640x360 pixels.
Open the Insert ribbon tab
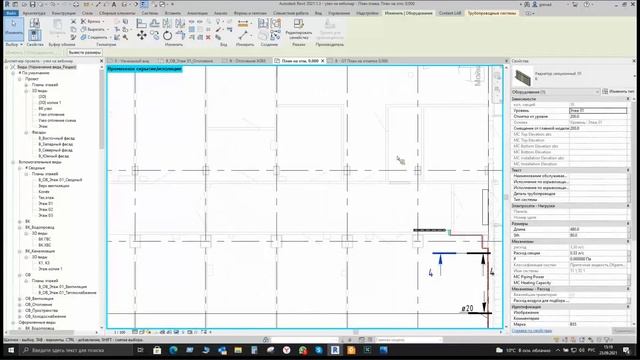173,13
